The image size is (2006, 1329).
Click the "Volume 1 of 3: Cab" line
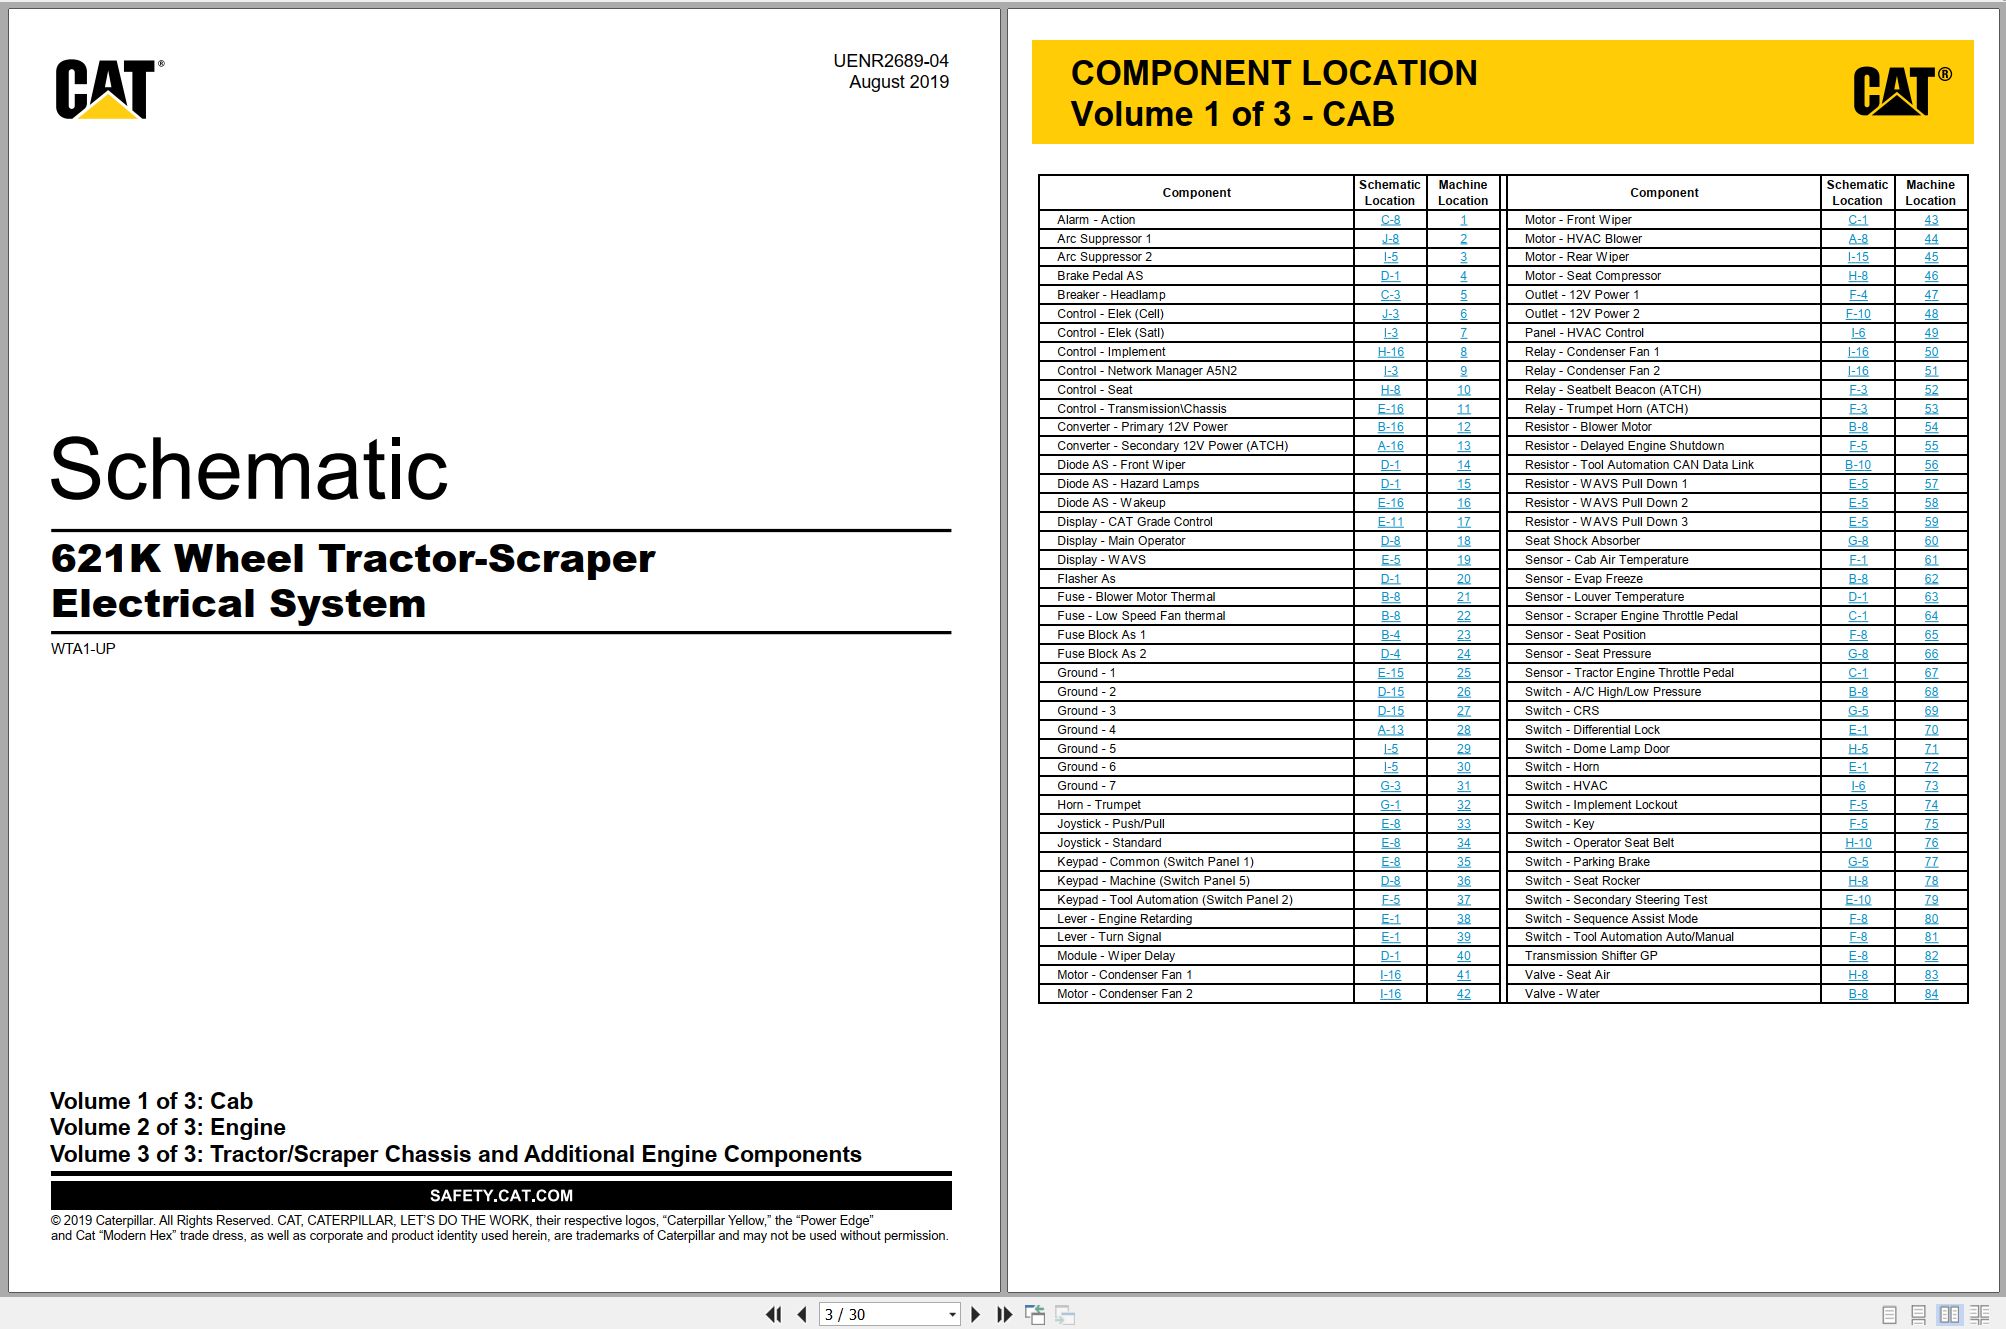coord(151,1101)
